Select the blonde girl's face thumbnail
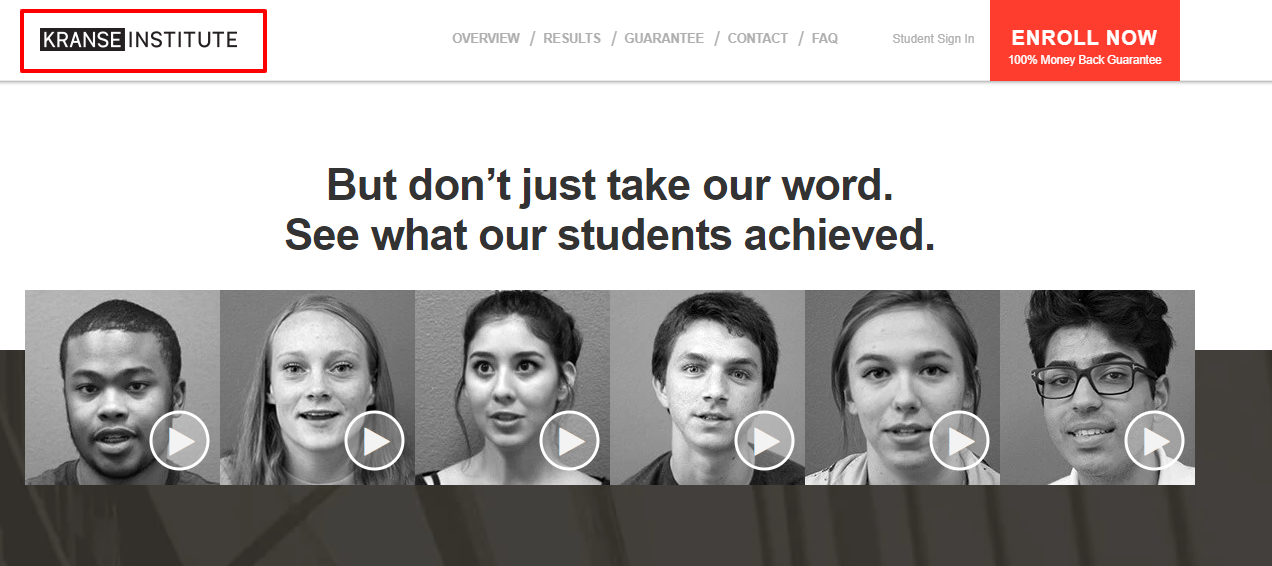The height and width of the screenshot is (566, 1272). (317, 387)
